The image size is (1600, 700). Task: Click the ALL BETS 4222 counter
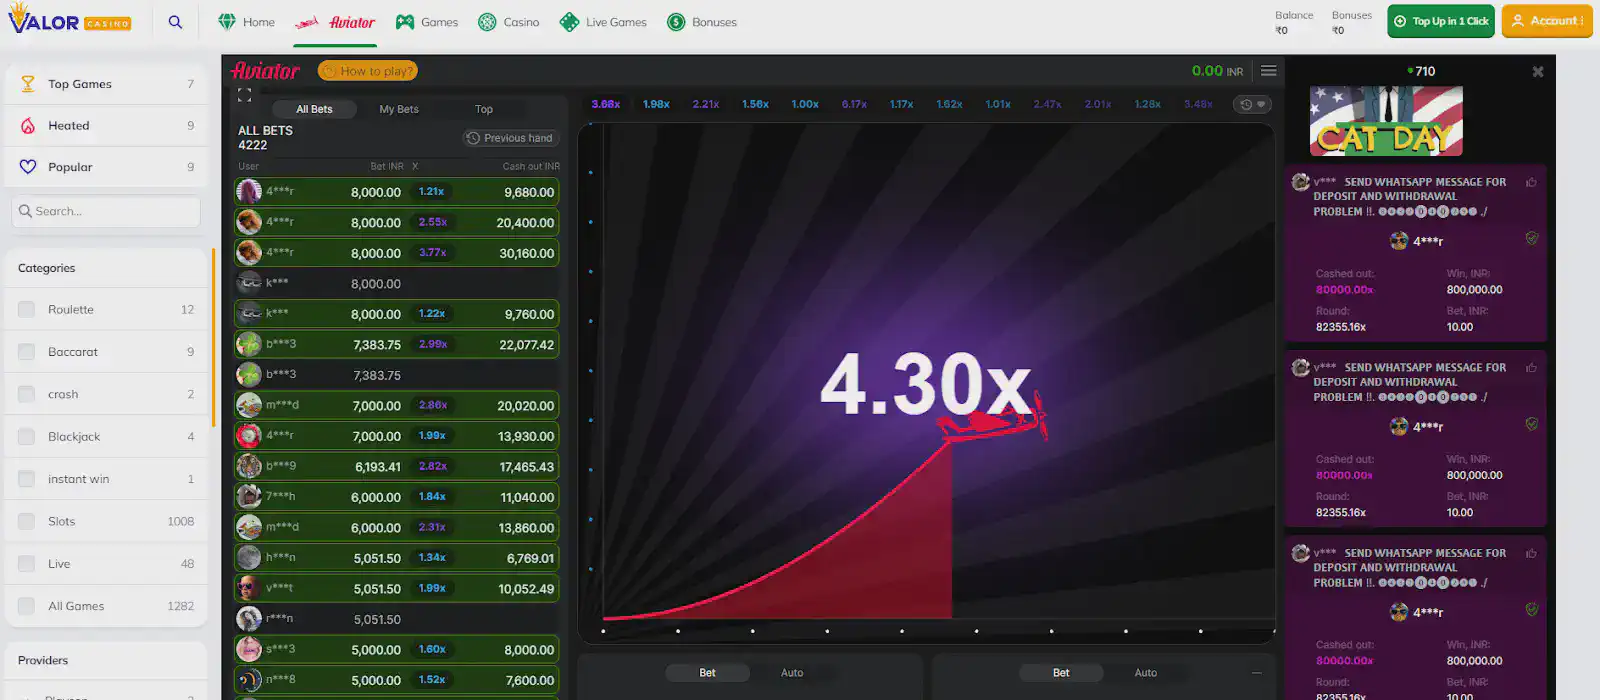tap(266, 138)
